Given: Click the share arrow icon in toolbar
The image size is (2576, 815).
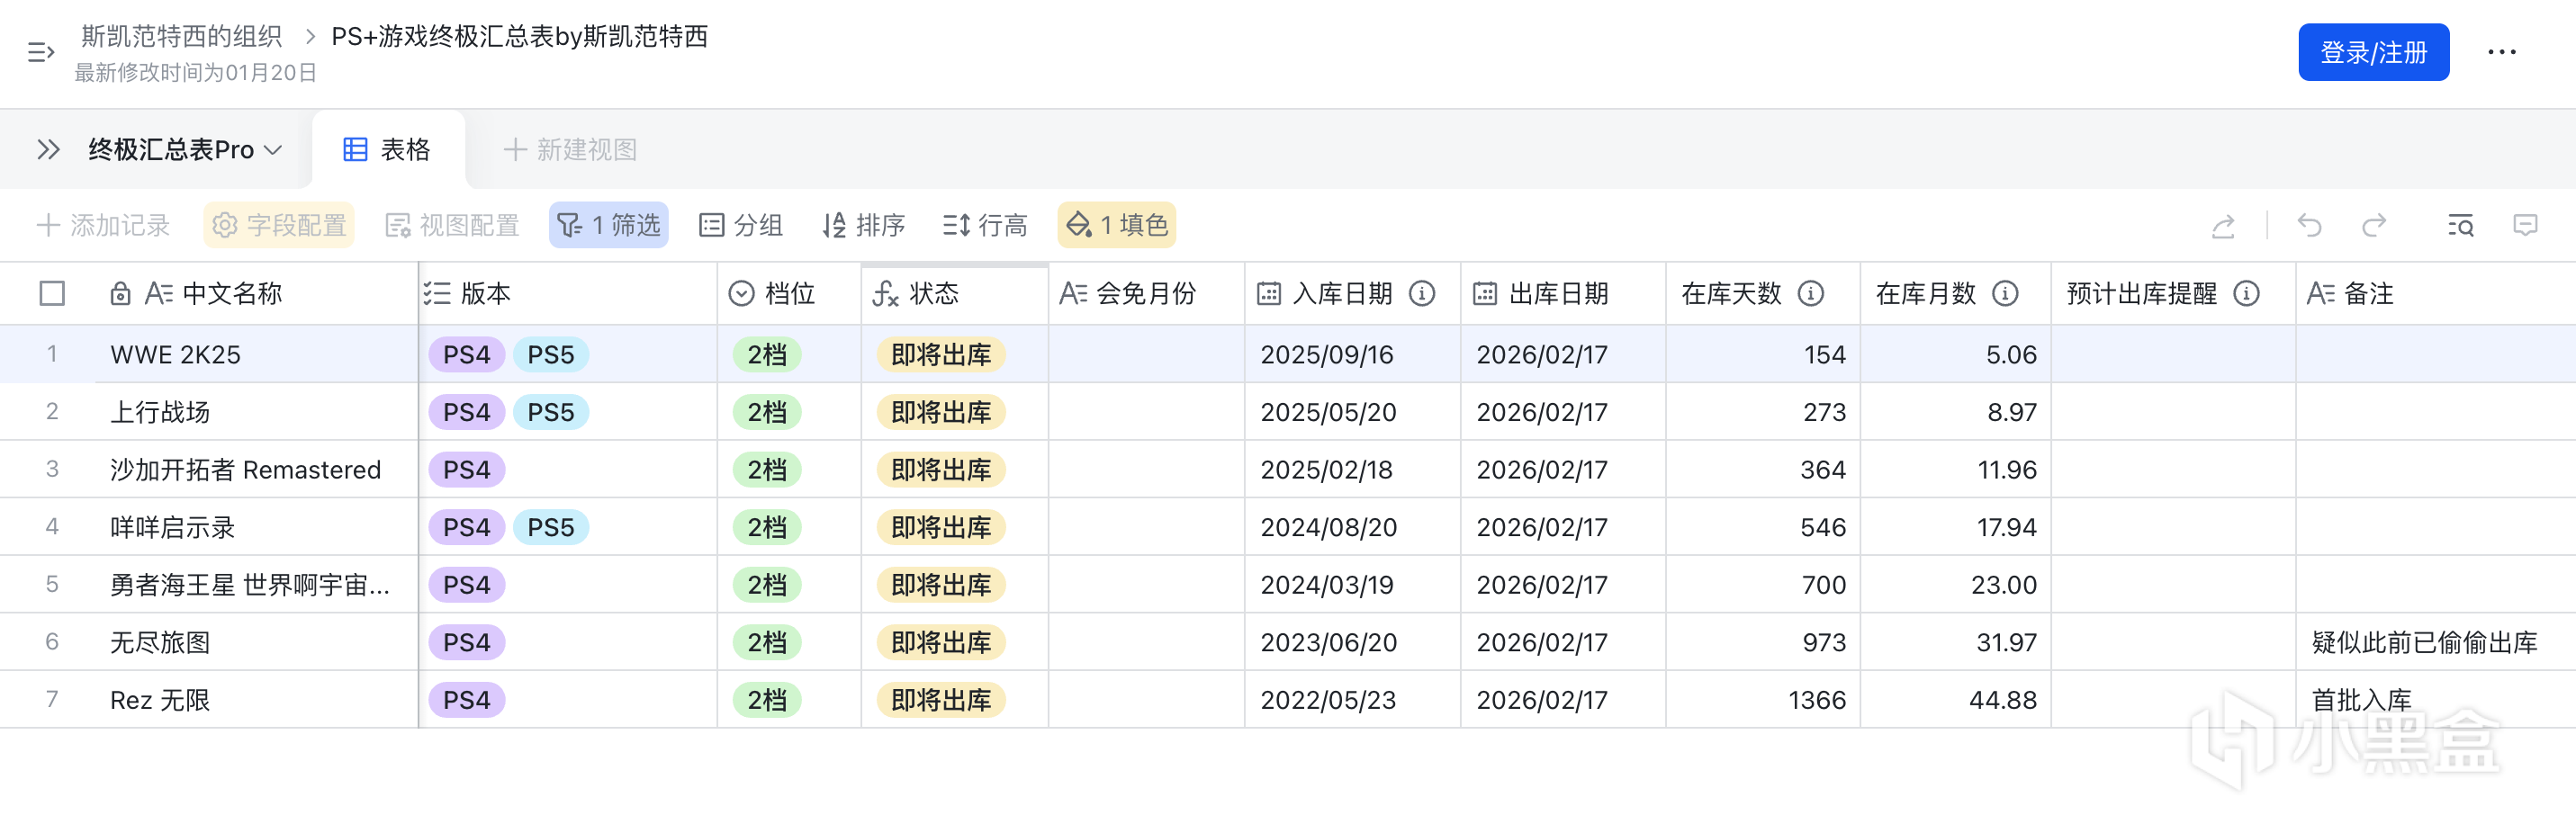Looking at the screenshot, I should click(x=2223, y=226).
